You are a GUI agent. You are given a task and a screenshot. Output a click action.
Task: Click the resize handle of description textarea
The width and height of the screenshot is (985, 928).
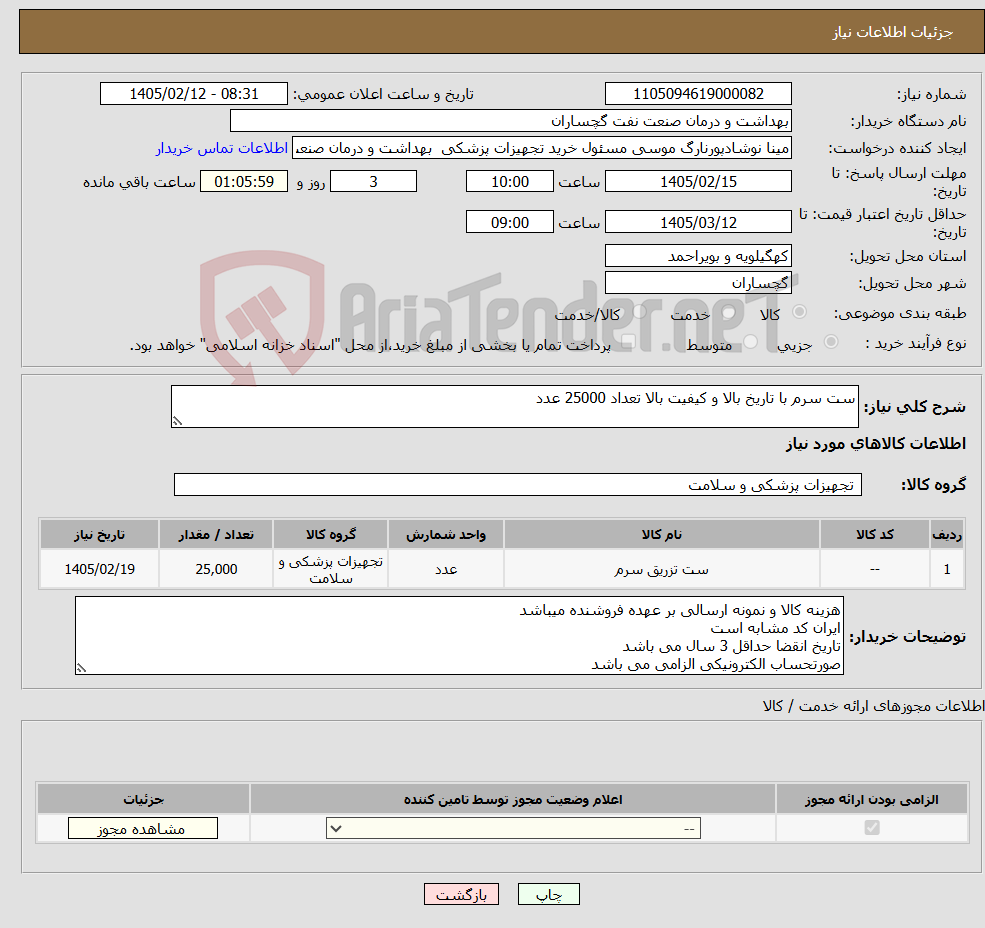(177, 422)
